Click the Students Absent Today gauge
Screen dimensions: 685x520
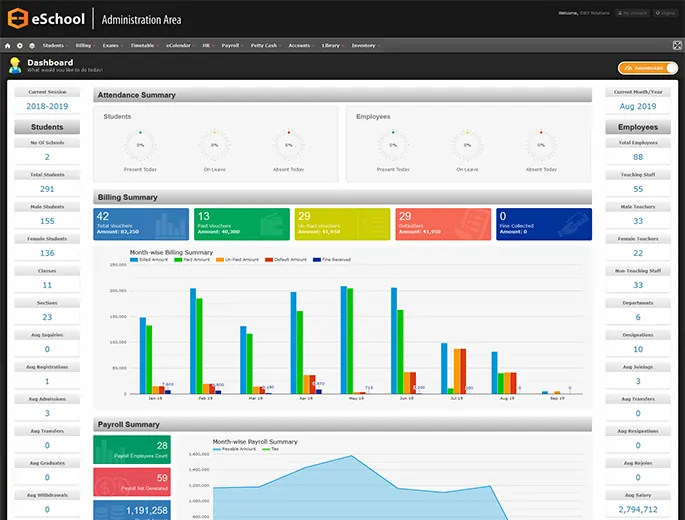coord(288,145)
